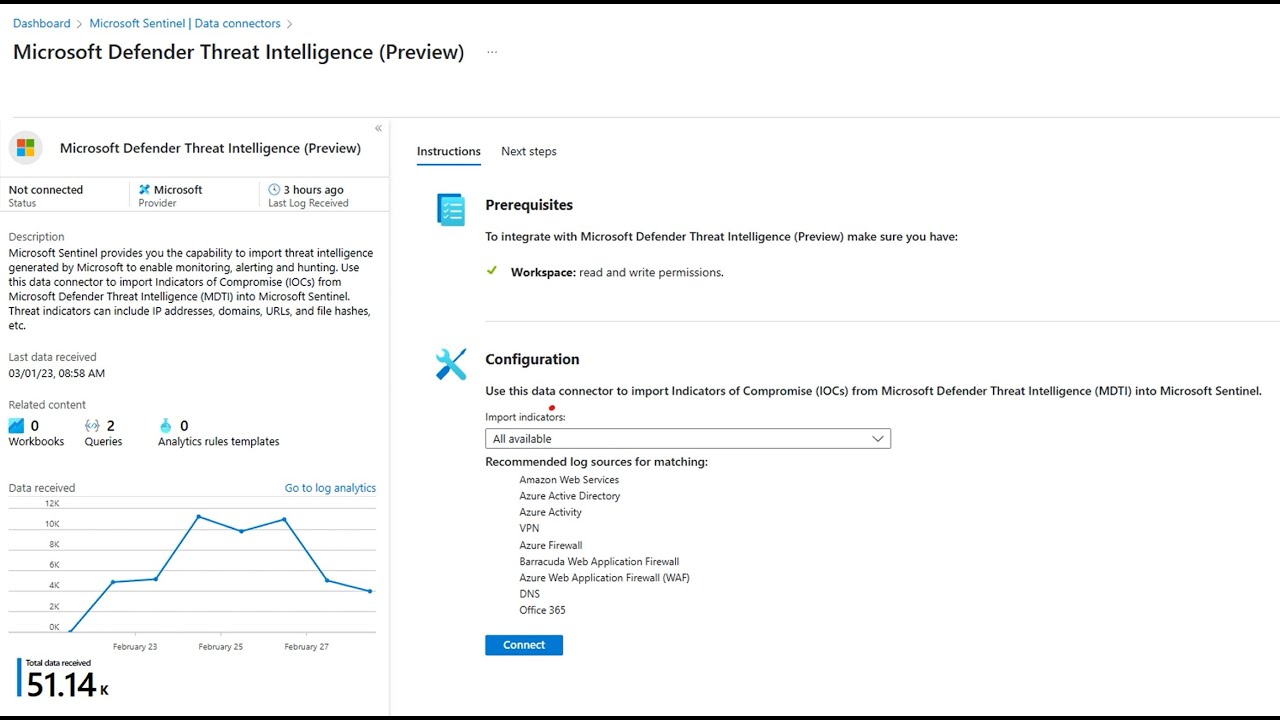Click the Prerequisites heading
Screen dimensions: 1280x720
point(529,205)
